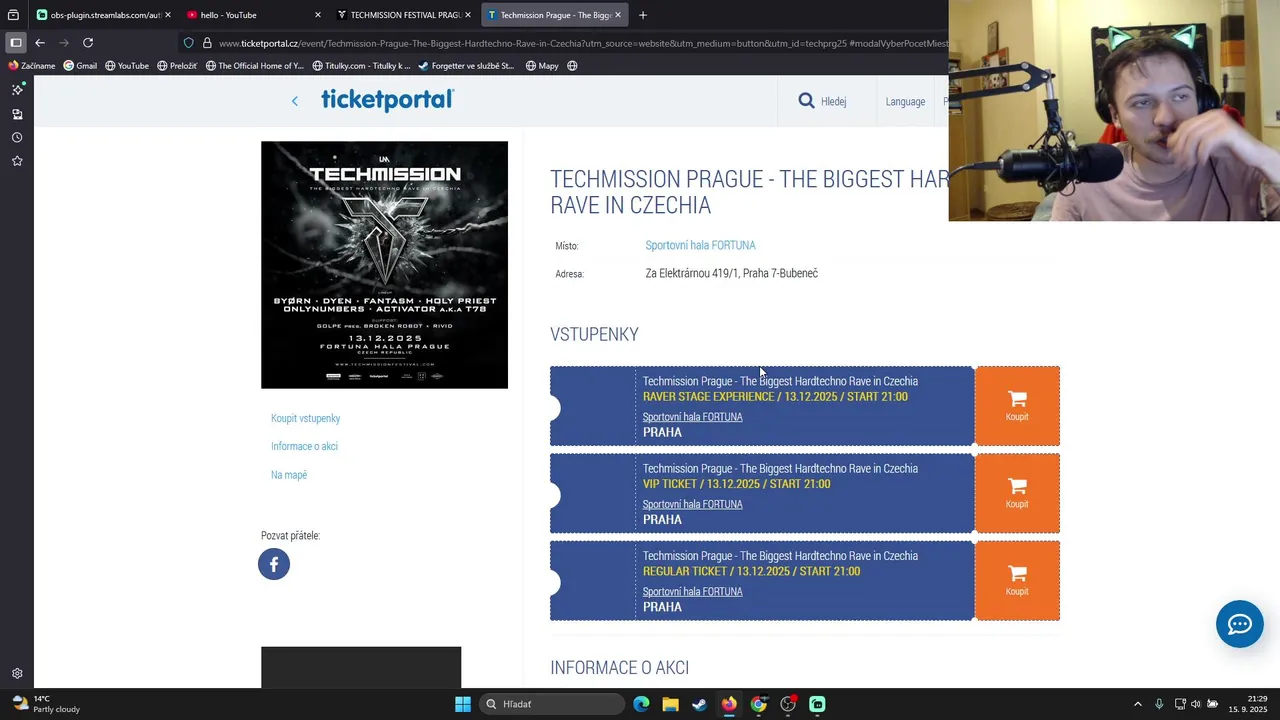Expand hidden system tray icons chevron

click(1137, 704)
